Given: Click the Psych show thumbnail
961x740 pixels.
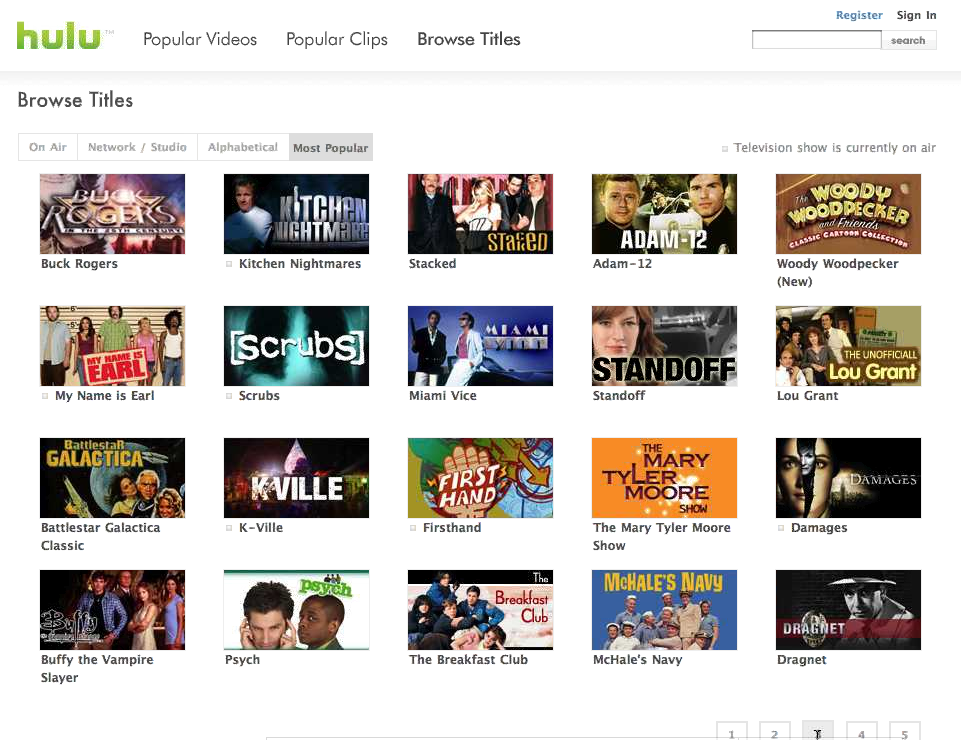Looking at the screenshot, I should [296, 610].
